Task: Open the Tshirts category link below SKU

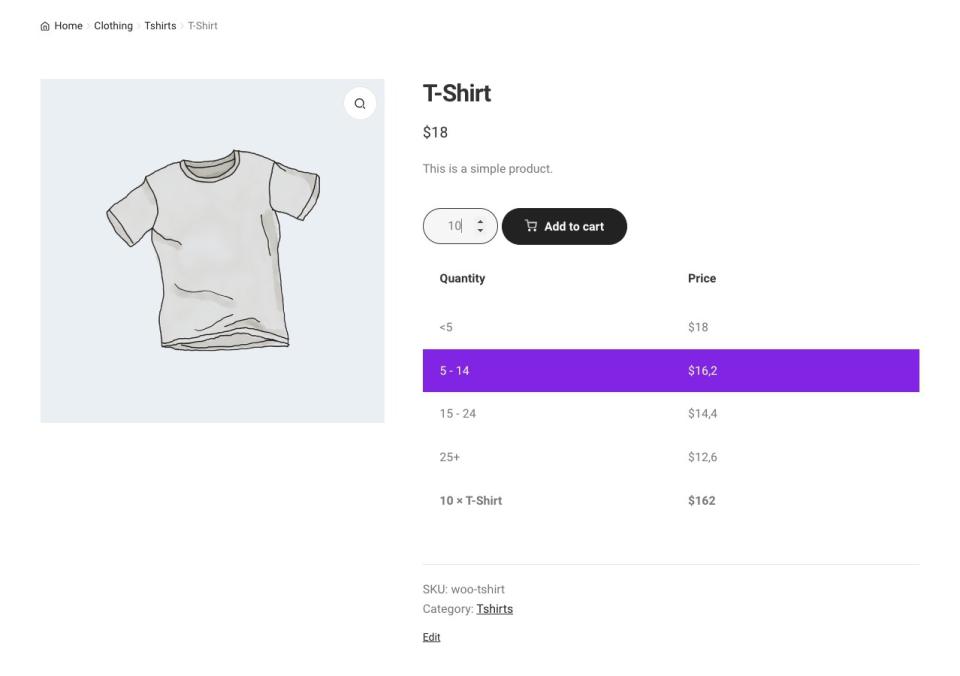Action: pyautogui.click(x=494, y=609)
